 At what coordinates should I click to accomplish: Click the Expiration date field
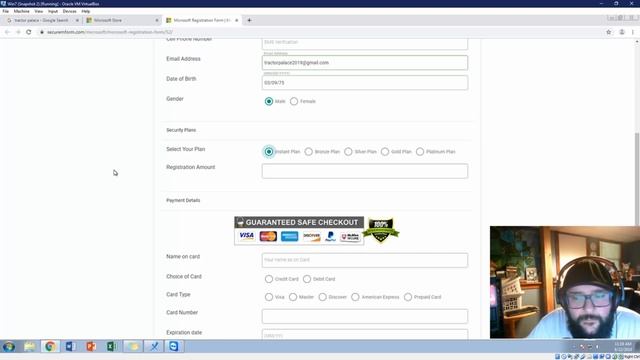[365, 334]
